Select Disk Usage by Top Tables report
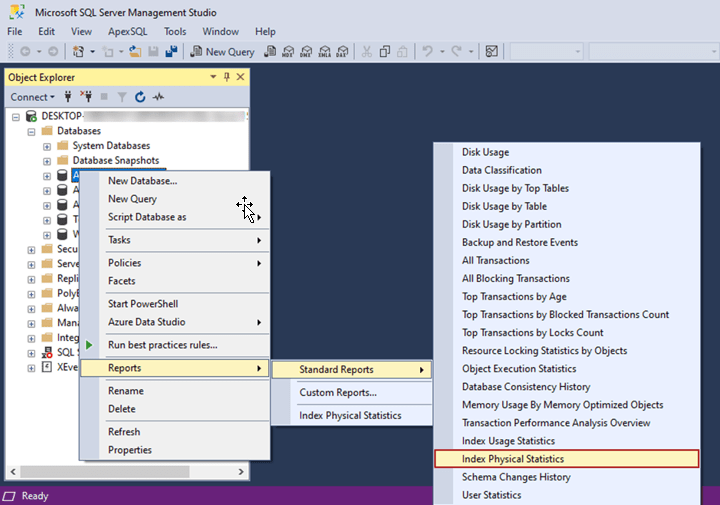 pos(567,188)
